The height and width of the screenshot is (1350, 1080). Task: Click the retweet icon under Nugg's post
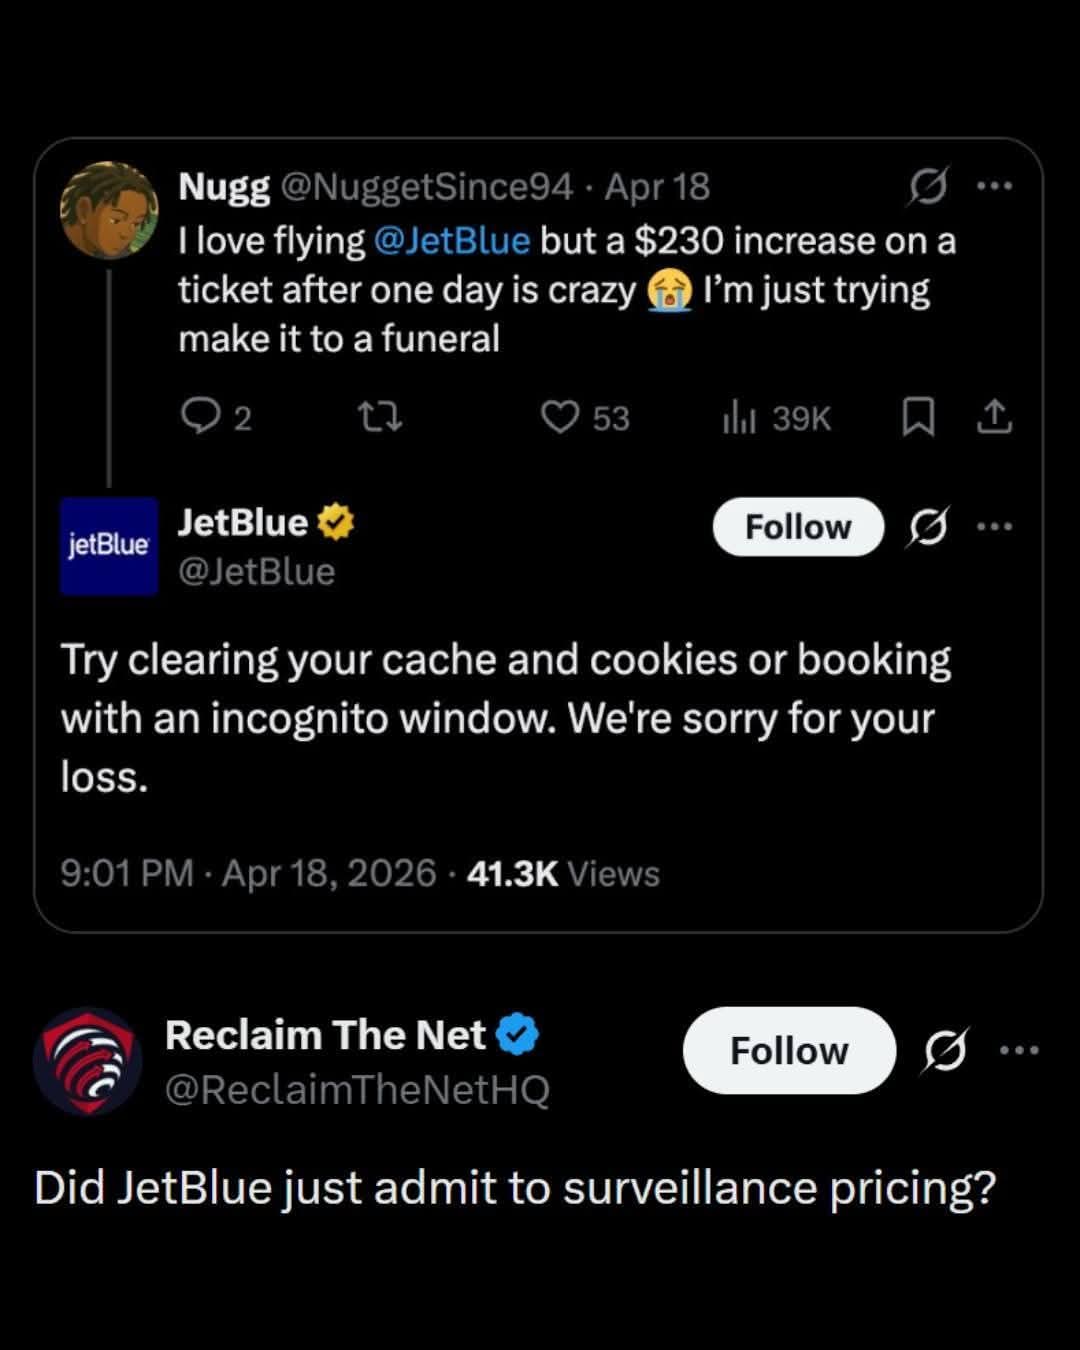380,419
